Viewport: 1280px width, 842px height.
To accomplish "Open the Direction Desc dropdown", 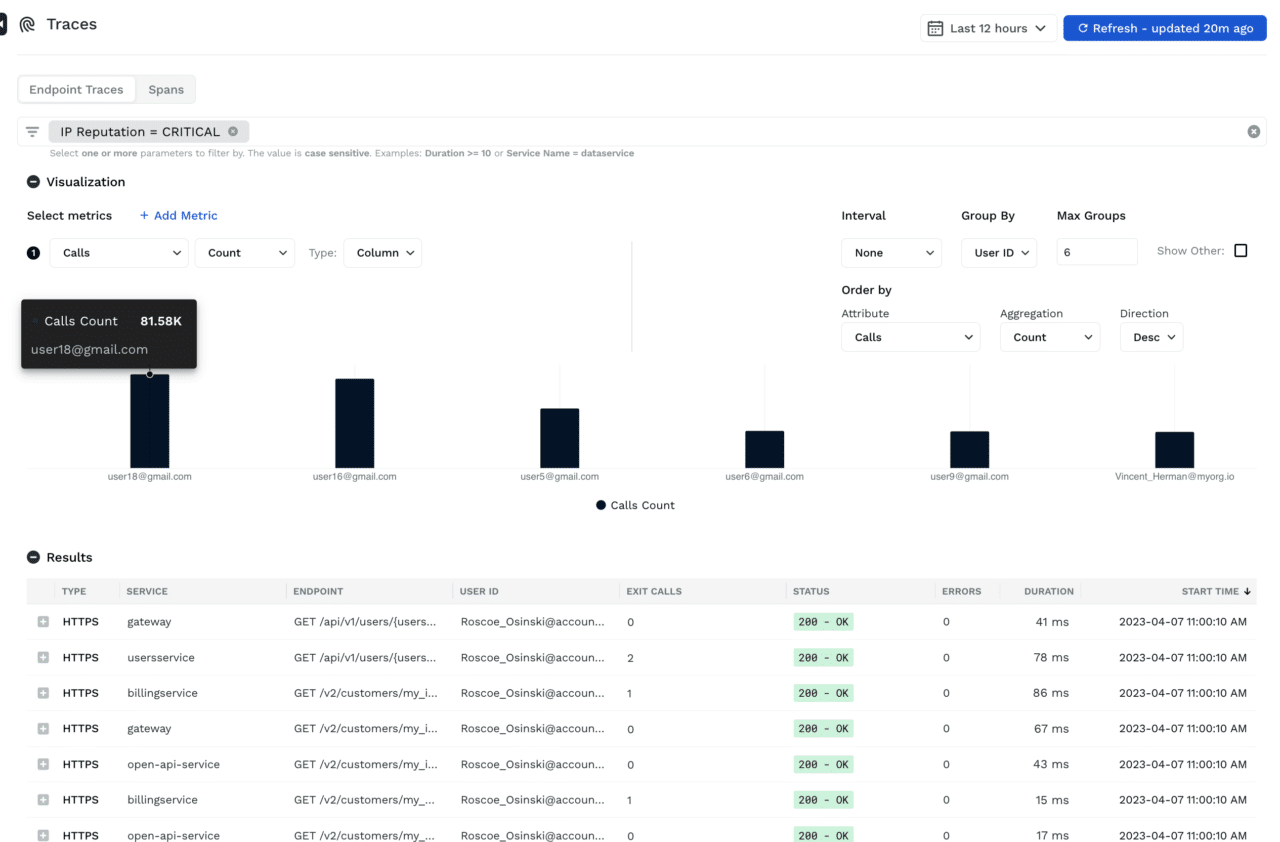I will (x=1151, y=337).
